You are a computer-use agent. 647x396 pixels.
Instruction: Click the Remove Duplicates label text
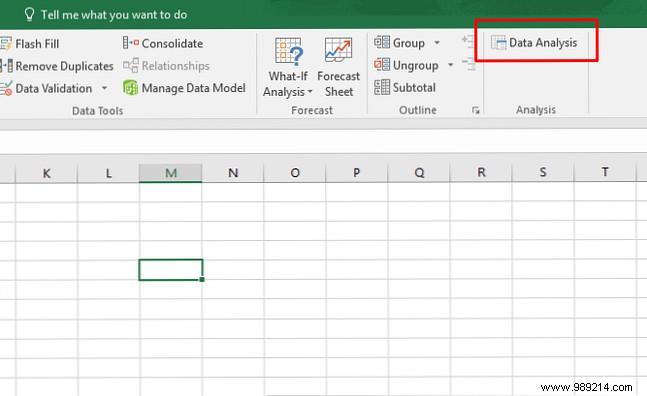tap(64, 66)
